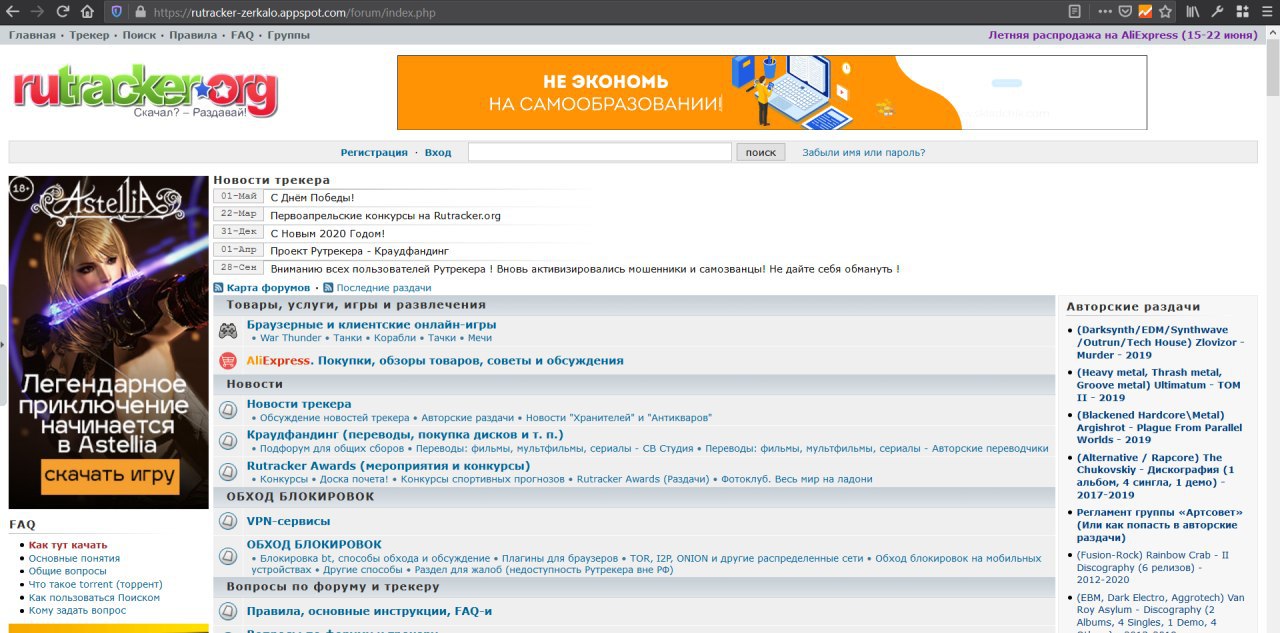The image size is (1280, 633).
Task: Open the Карта форумов link
Action: point(269,288)
